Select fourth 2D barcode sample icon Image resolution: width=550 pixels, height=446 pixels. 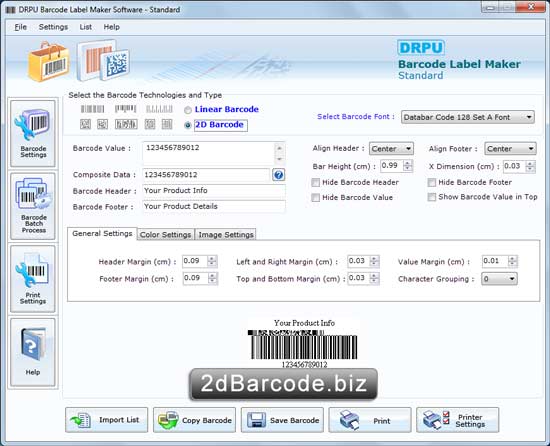click(x=150, y=124)
